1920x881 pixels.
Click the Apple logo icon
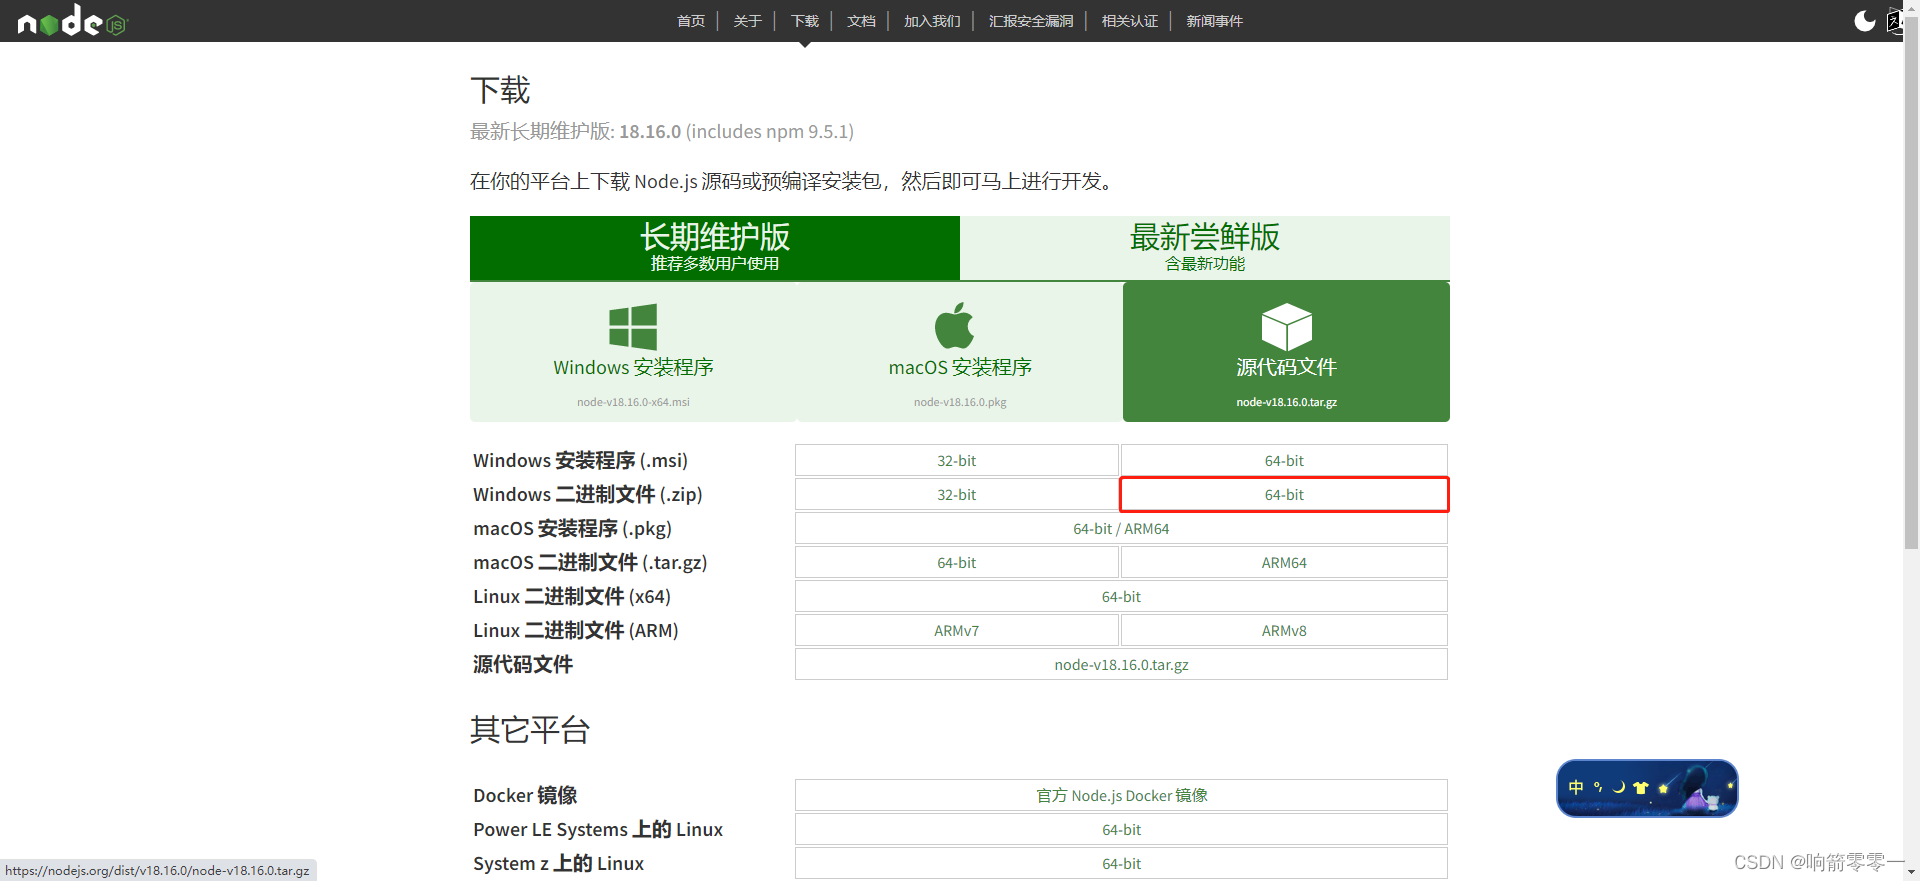coord(955,326)
